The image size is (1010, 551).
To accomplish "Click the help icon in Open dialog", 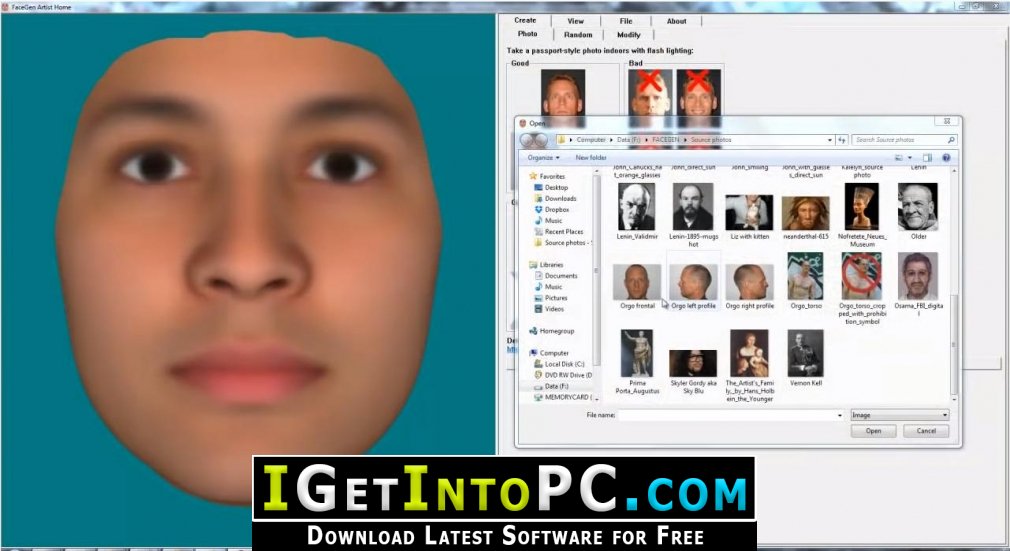I will pyautogui.click(x=946, y=157).
